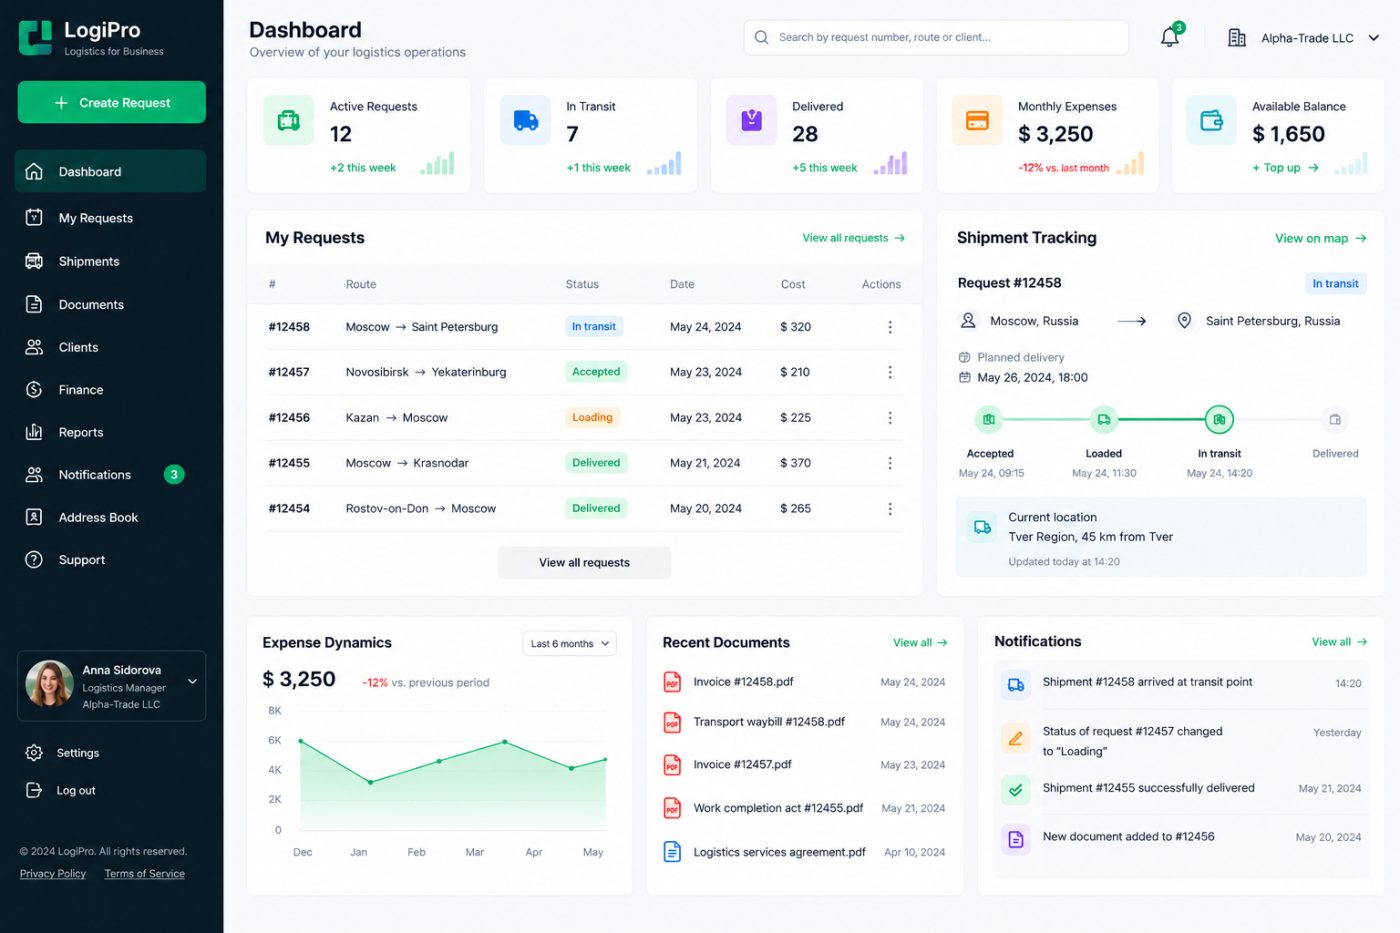This screenshot has height=933, width=1400.
Task: Click the search requests input field
Action: 936,37
